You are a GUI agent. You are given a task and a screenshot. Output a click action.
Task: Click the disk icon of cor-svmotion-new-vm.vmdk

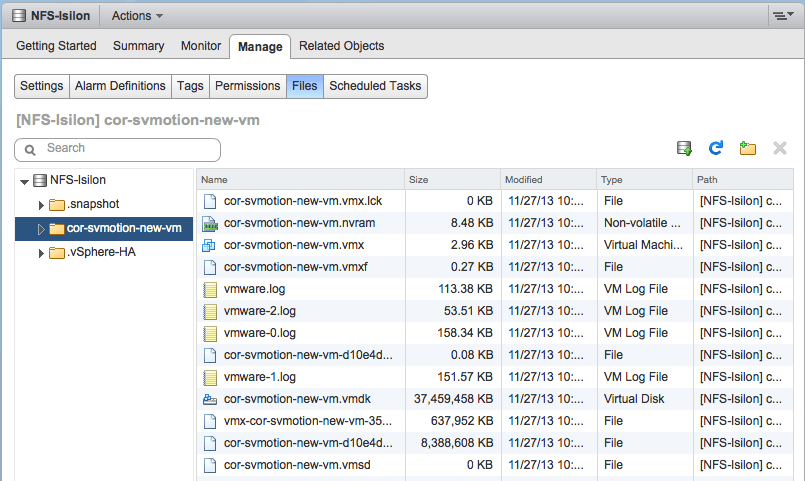coord(209,399)
